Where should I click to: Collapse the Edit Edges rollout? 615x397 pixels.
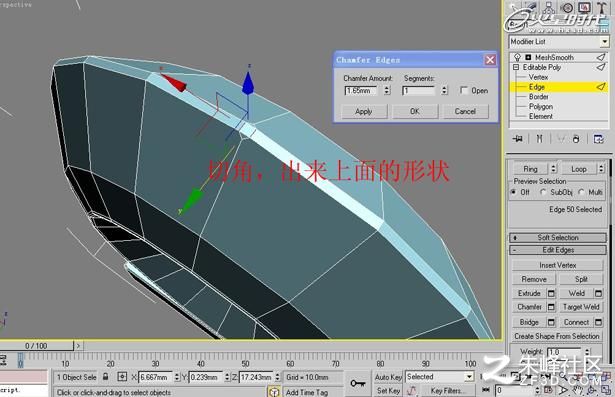(558, 250)
